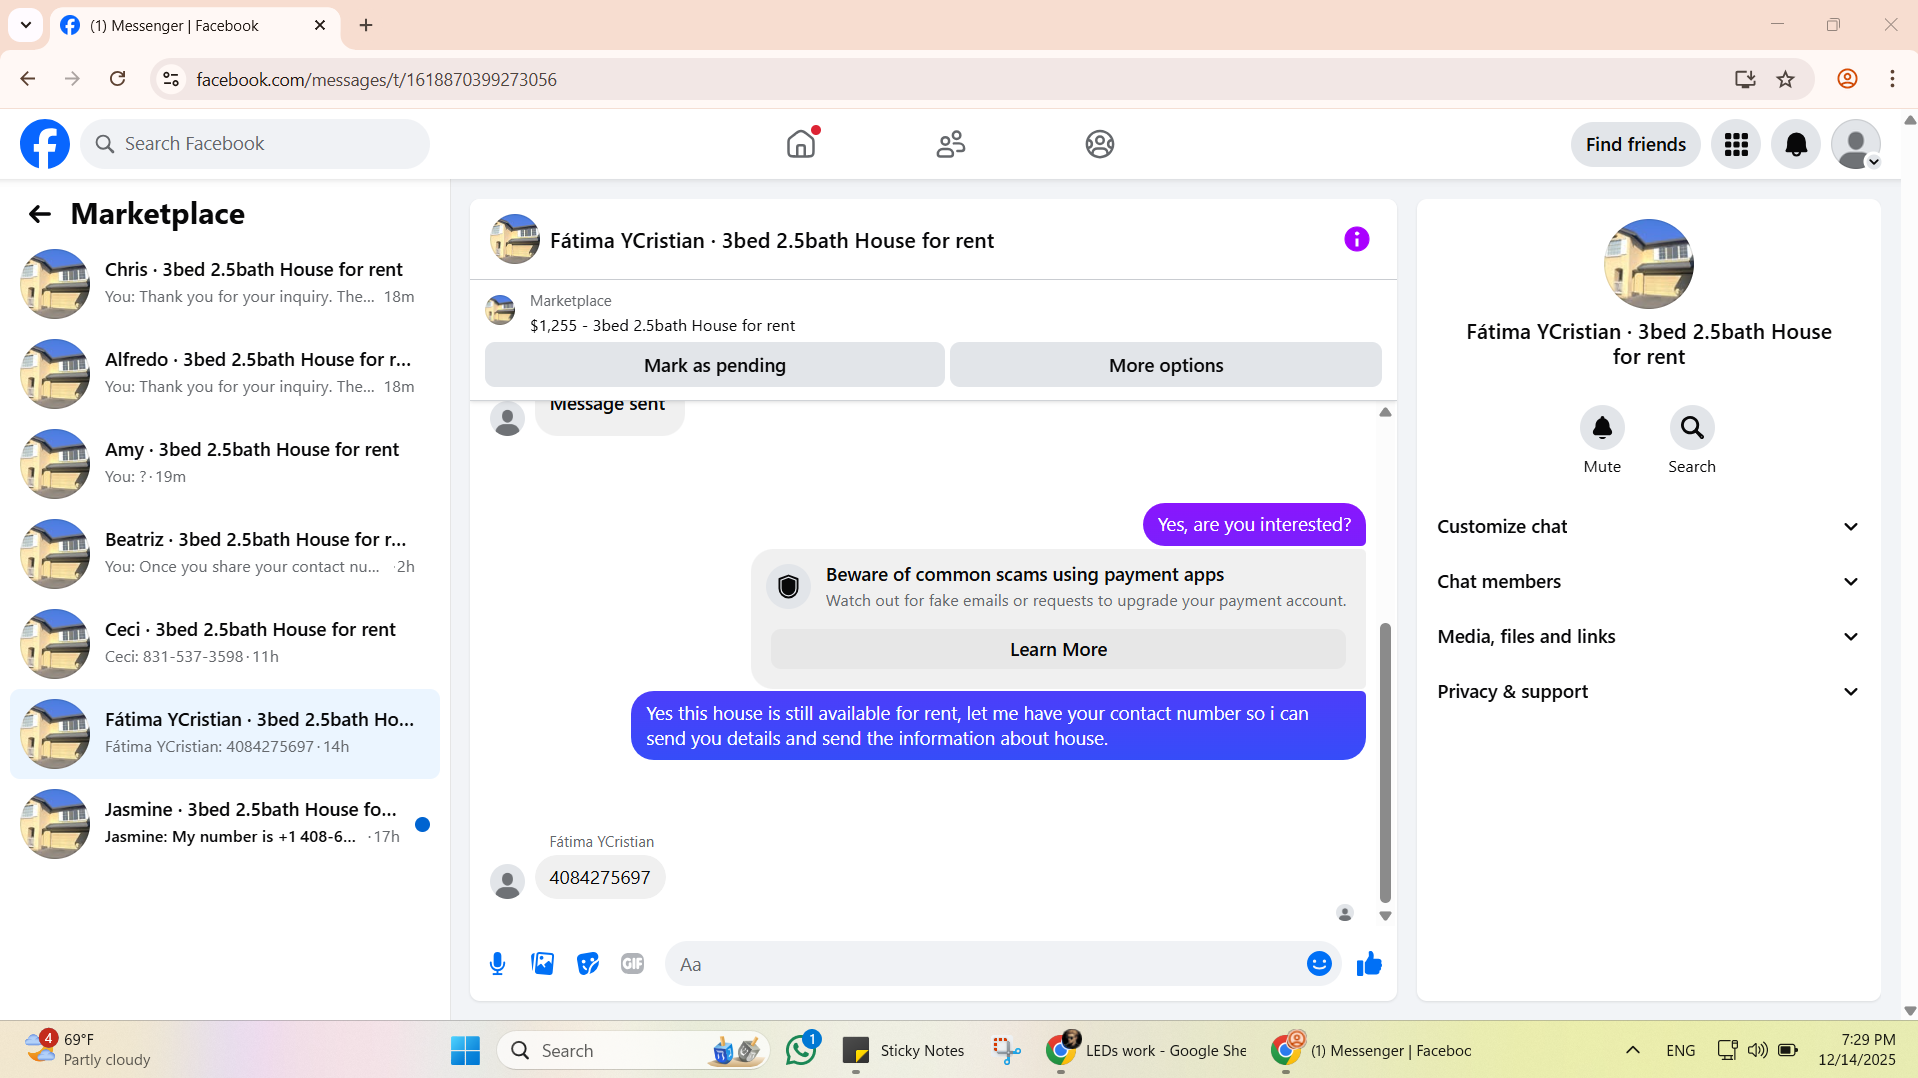The height and width of the screenshot is (1078, 1918).
Task: Open the Groups icon in top nav
Action: tap(1099, 144)
